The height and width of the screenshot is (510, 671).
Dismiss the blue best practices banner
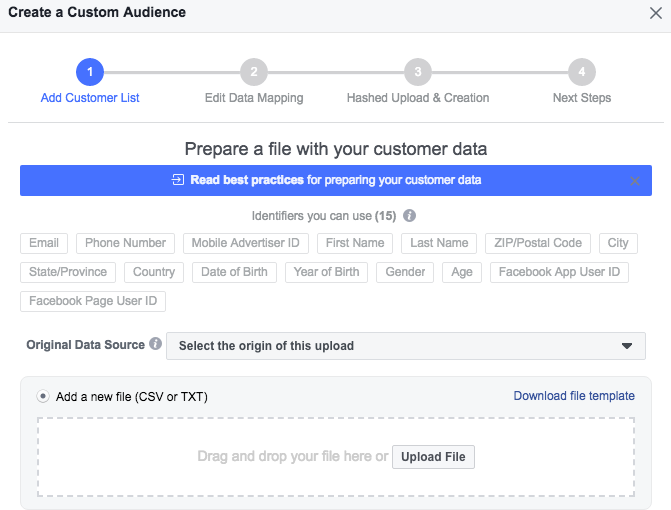click(x=635, y=181)
